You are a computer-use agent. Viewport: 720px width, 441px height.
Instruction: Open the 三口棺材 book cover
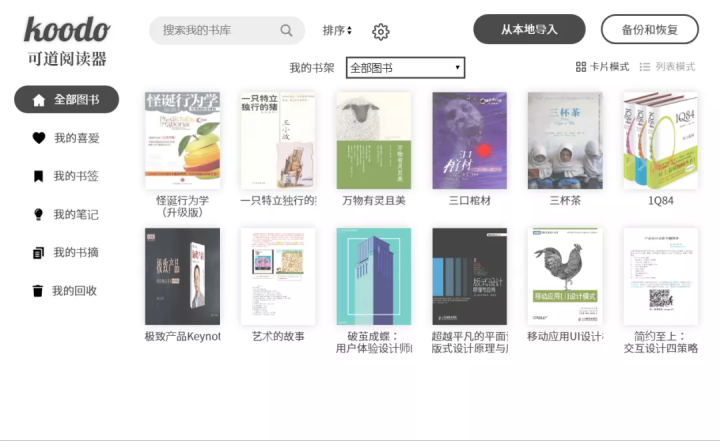point(469,141)
